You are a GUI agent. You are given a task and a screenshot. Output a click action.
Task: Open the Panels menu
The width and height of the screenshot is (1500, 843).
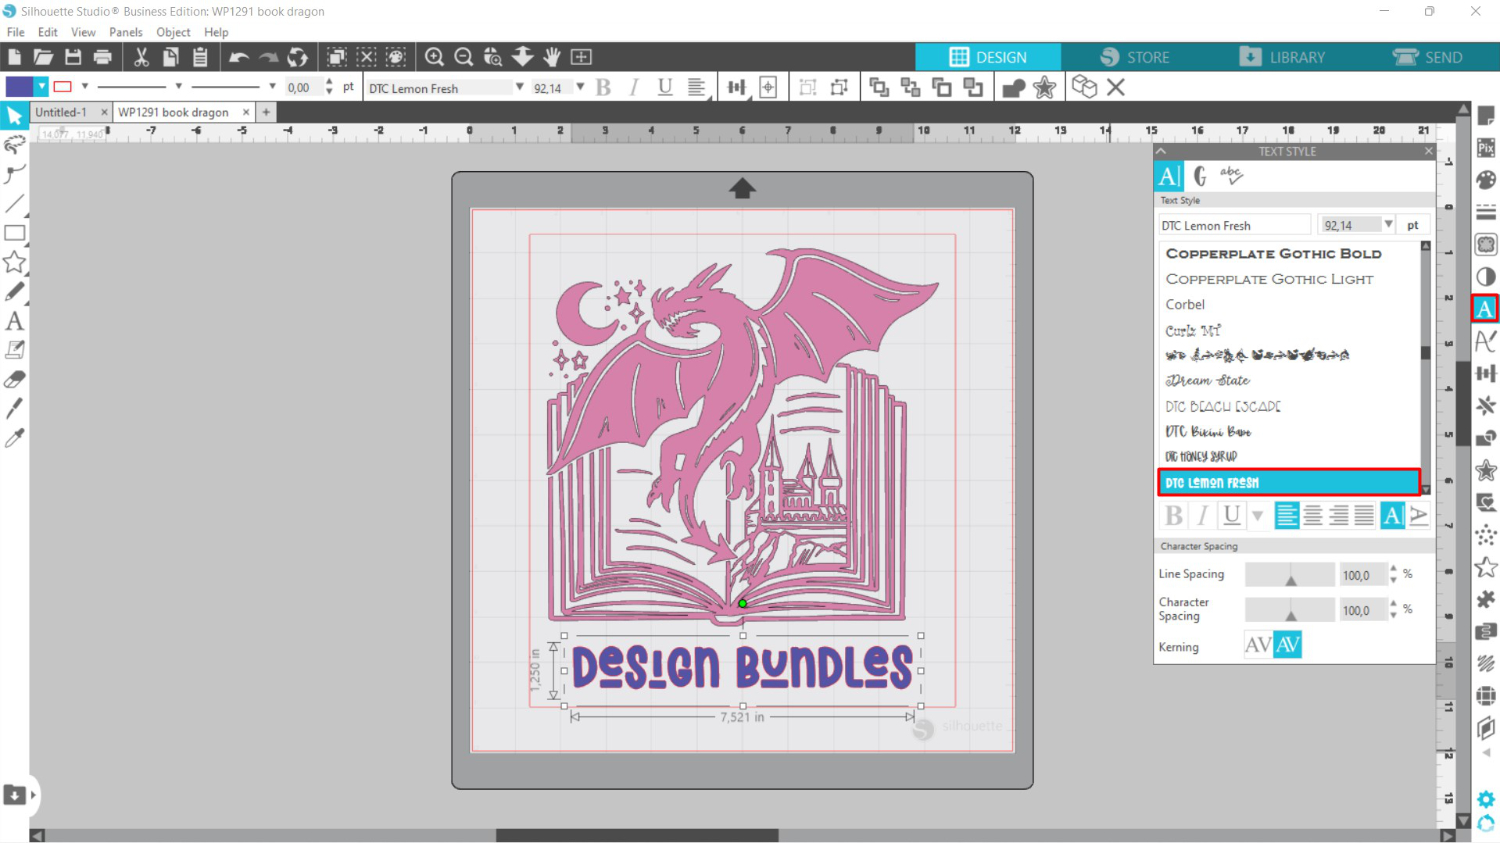(x=126, y=32)
